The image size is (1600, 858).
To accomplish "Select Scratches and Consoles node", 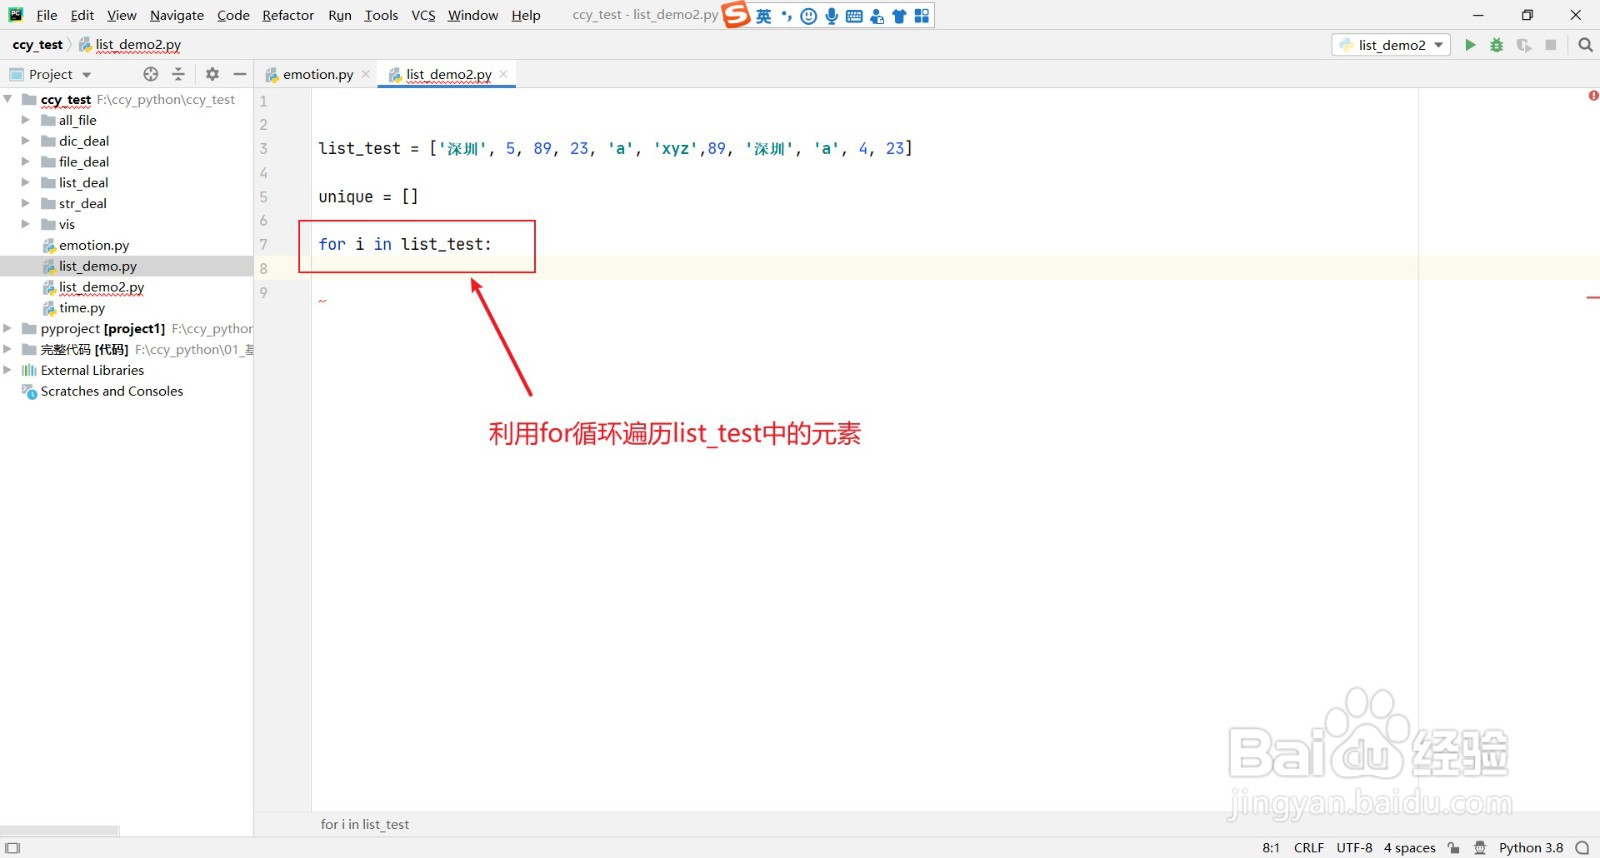I will pos(112,391).
